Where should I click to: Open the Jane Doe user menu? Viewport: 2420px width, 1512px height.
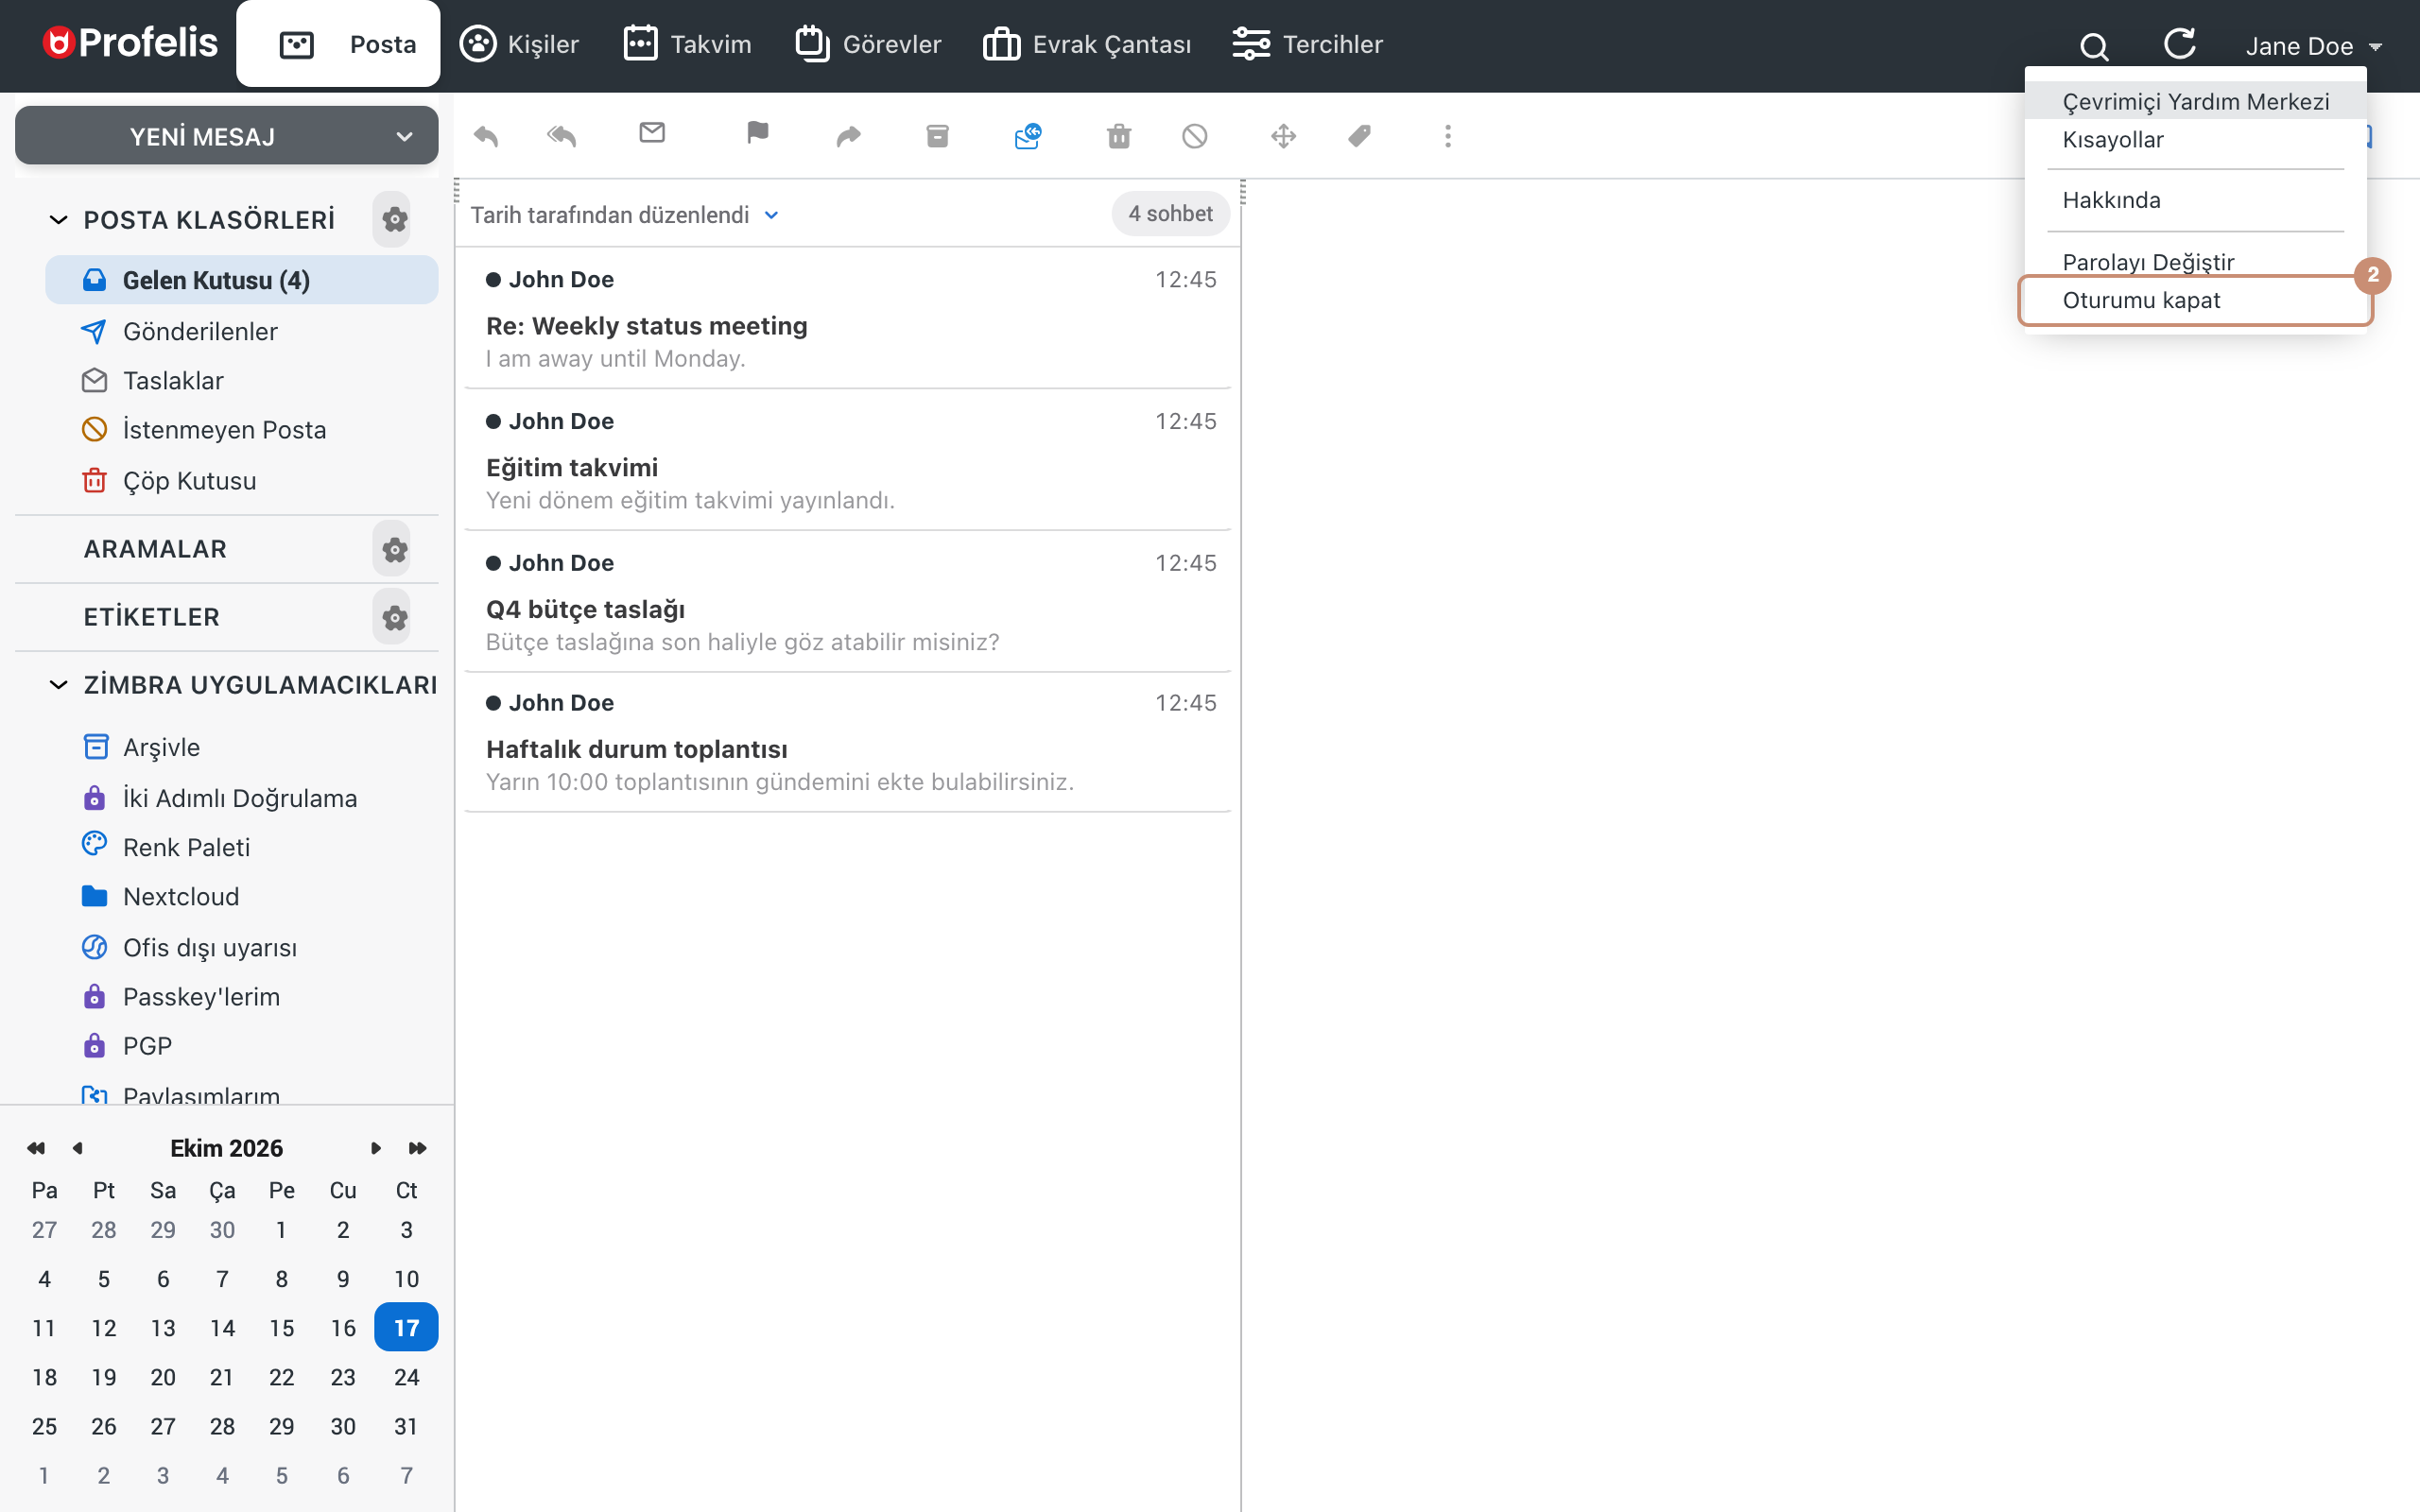tap(2313, 46)
